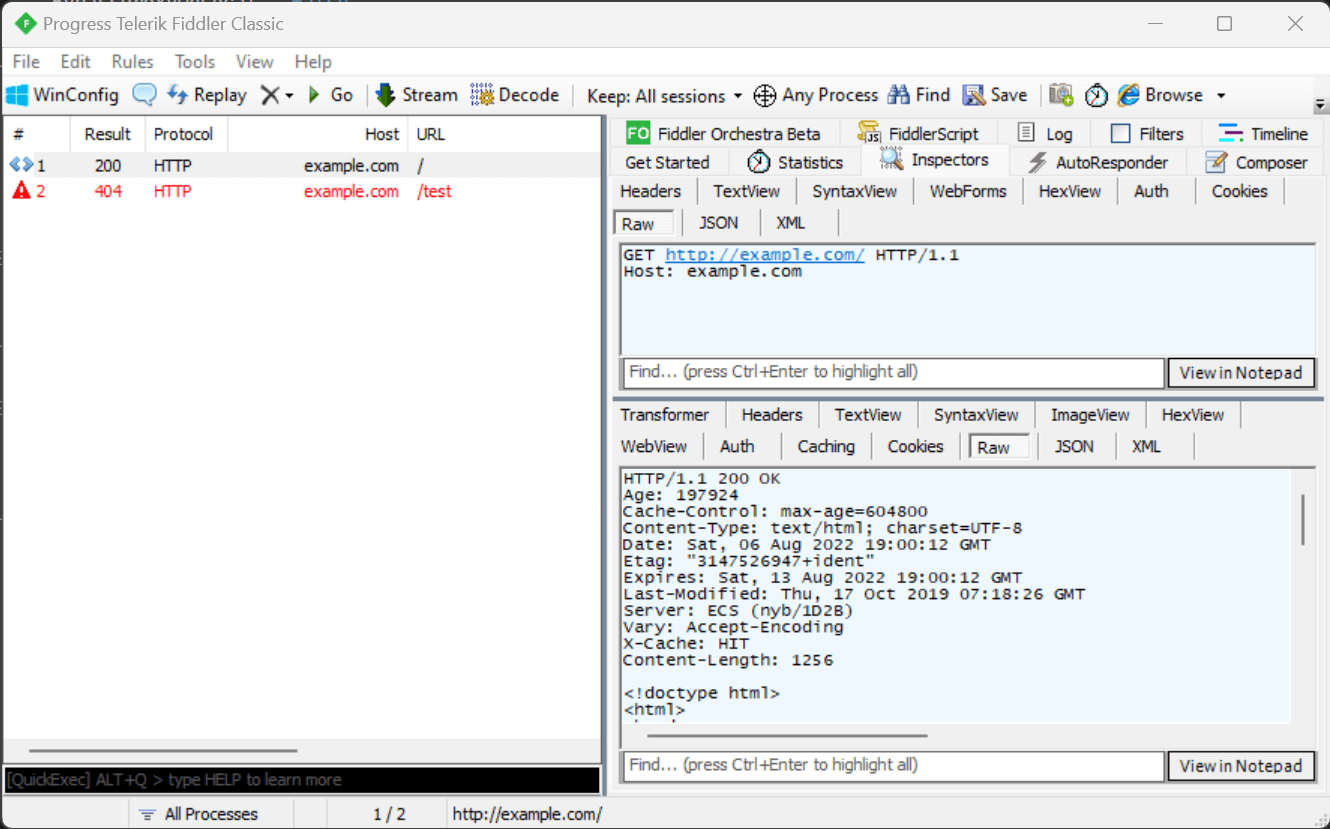Expand Keep: All sessions dropdown
Image resolution: width=1330 pixels, height=829 pixels.
[x=665, y=96]
